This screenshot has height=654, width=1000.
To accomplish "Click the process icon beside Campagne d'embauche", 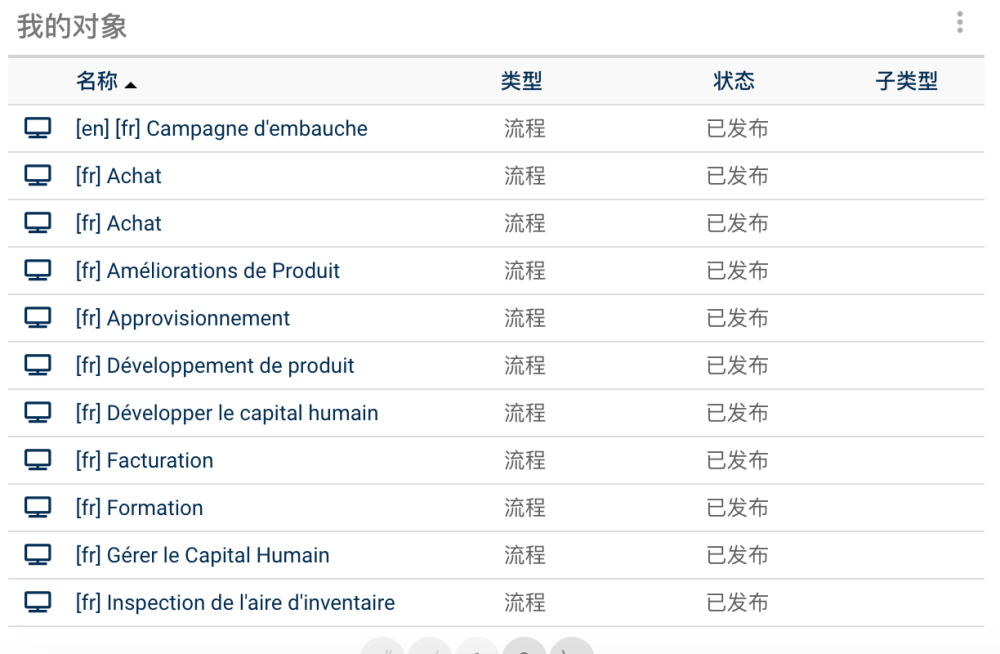I will click(38, 129).
